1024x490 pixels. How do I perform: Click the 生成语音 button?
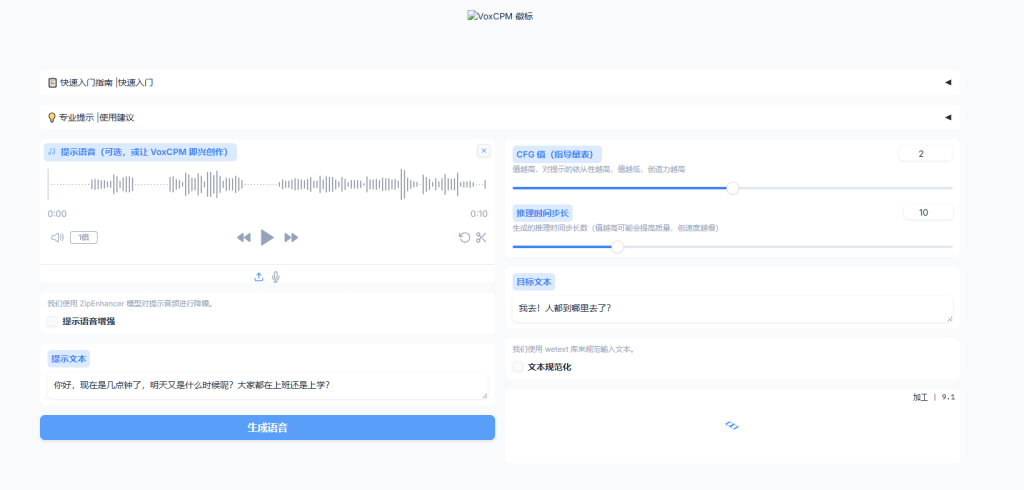coord(267,427)
